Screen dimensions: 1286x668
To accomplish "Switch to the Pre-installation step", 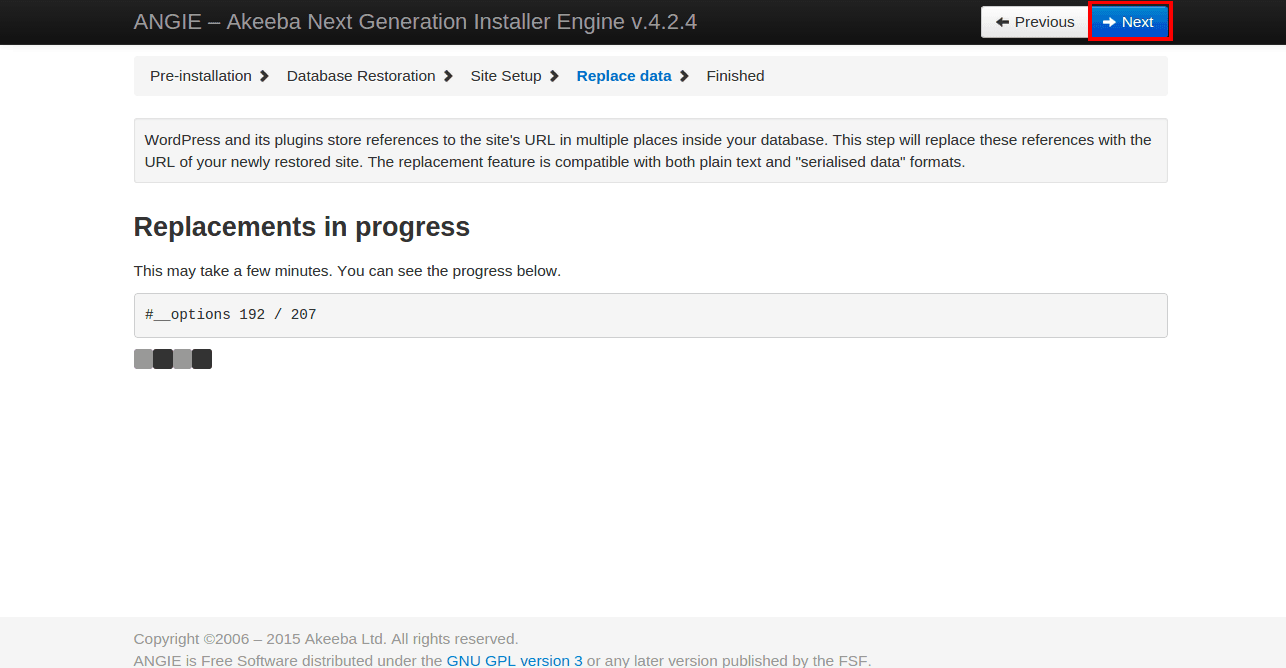I will (x=200, y=75).
